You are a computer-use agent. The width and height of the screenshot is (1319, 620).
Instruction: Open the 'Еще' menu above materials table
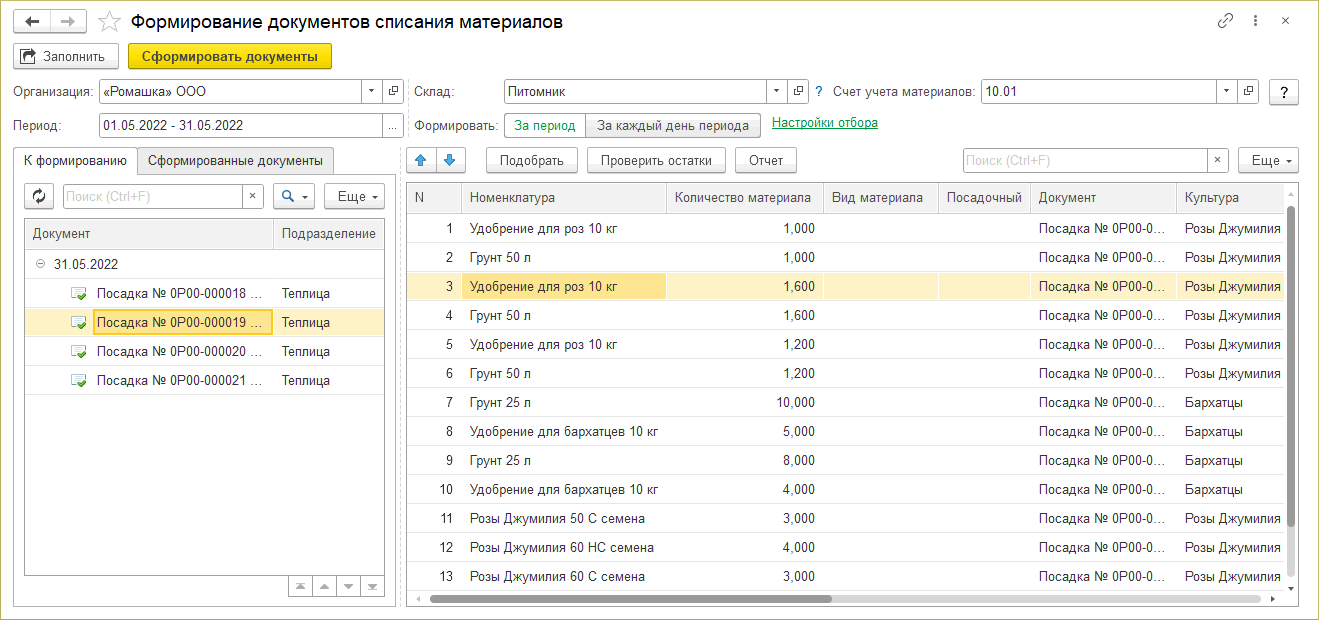[1267, 160]
